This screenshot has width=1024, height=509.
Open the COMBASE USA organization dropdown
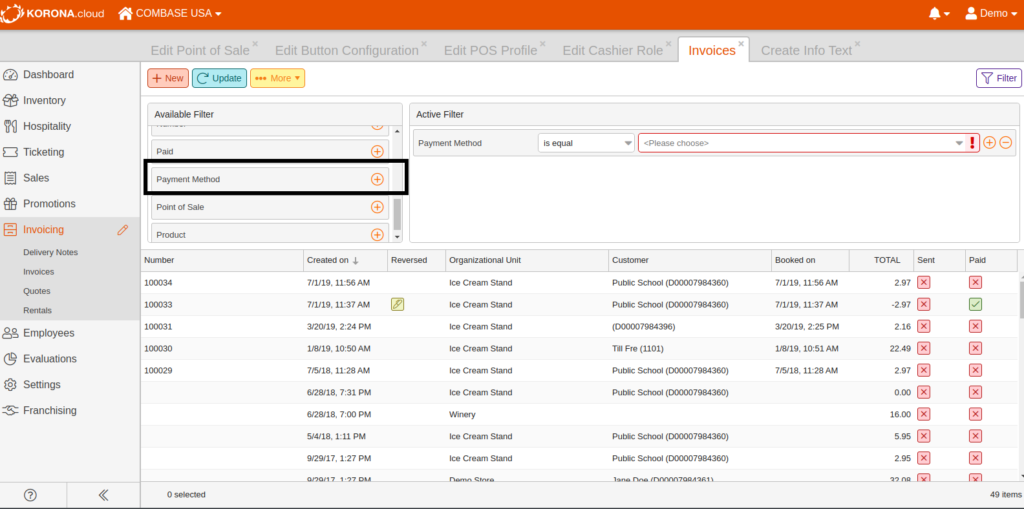170,14
